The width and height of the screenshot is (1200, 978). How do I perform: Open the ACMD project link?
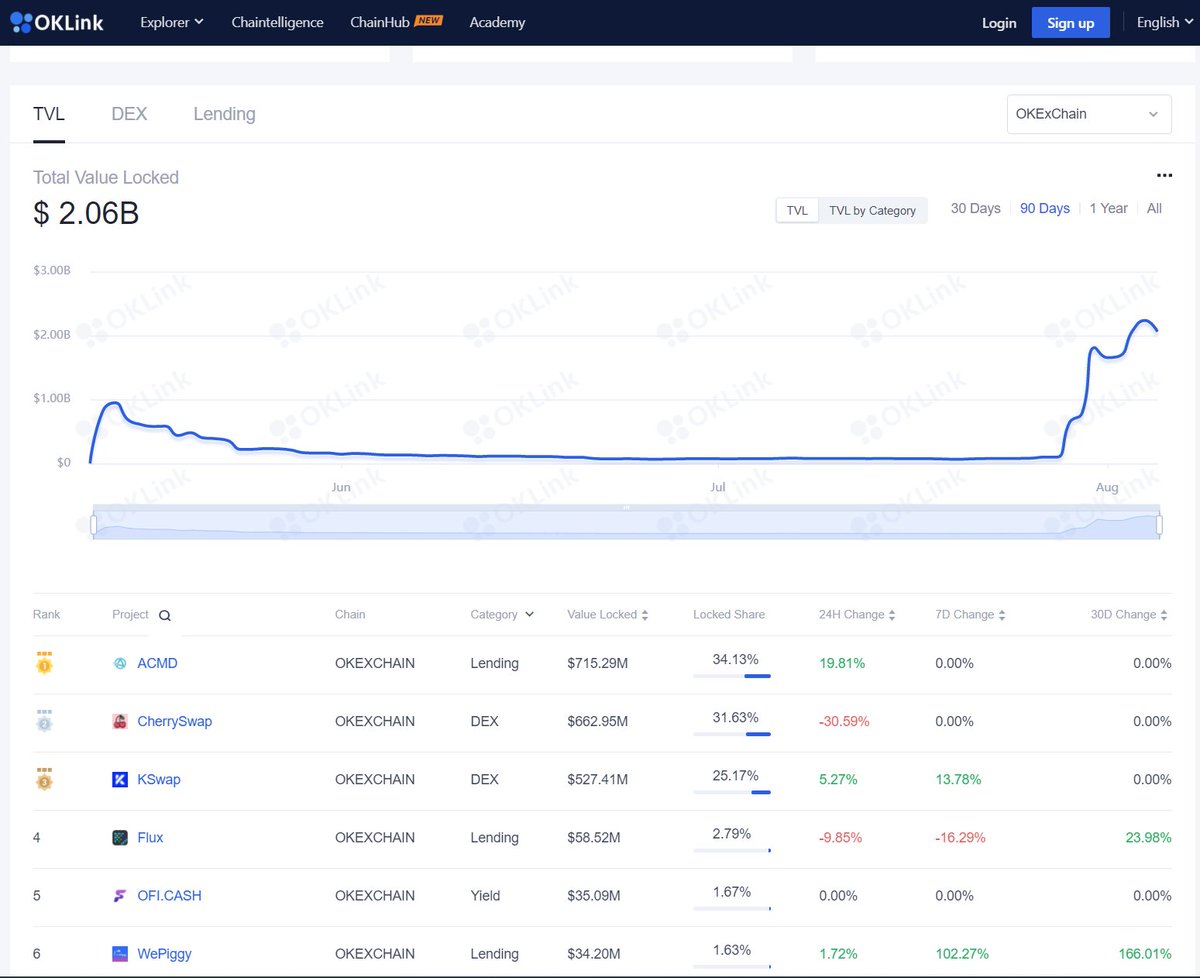click(157, 663)
